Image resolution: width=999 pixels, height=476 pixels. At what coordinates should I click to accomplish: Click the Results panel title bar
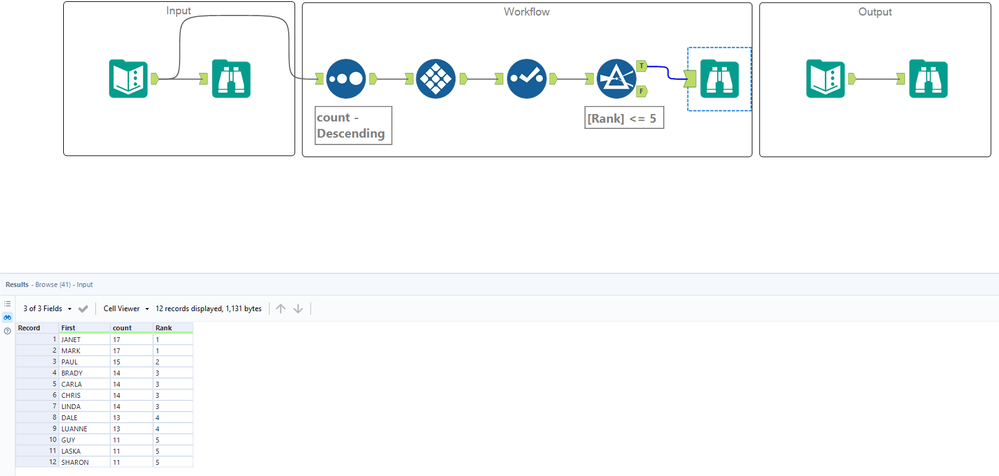click(x=500, y=284)
